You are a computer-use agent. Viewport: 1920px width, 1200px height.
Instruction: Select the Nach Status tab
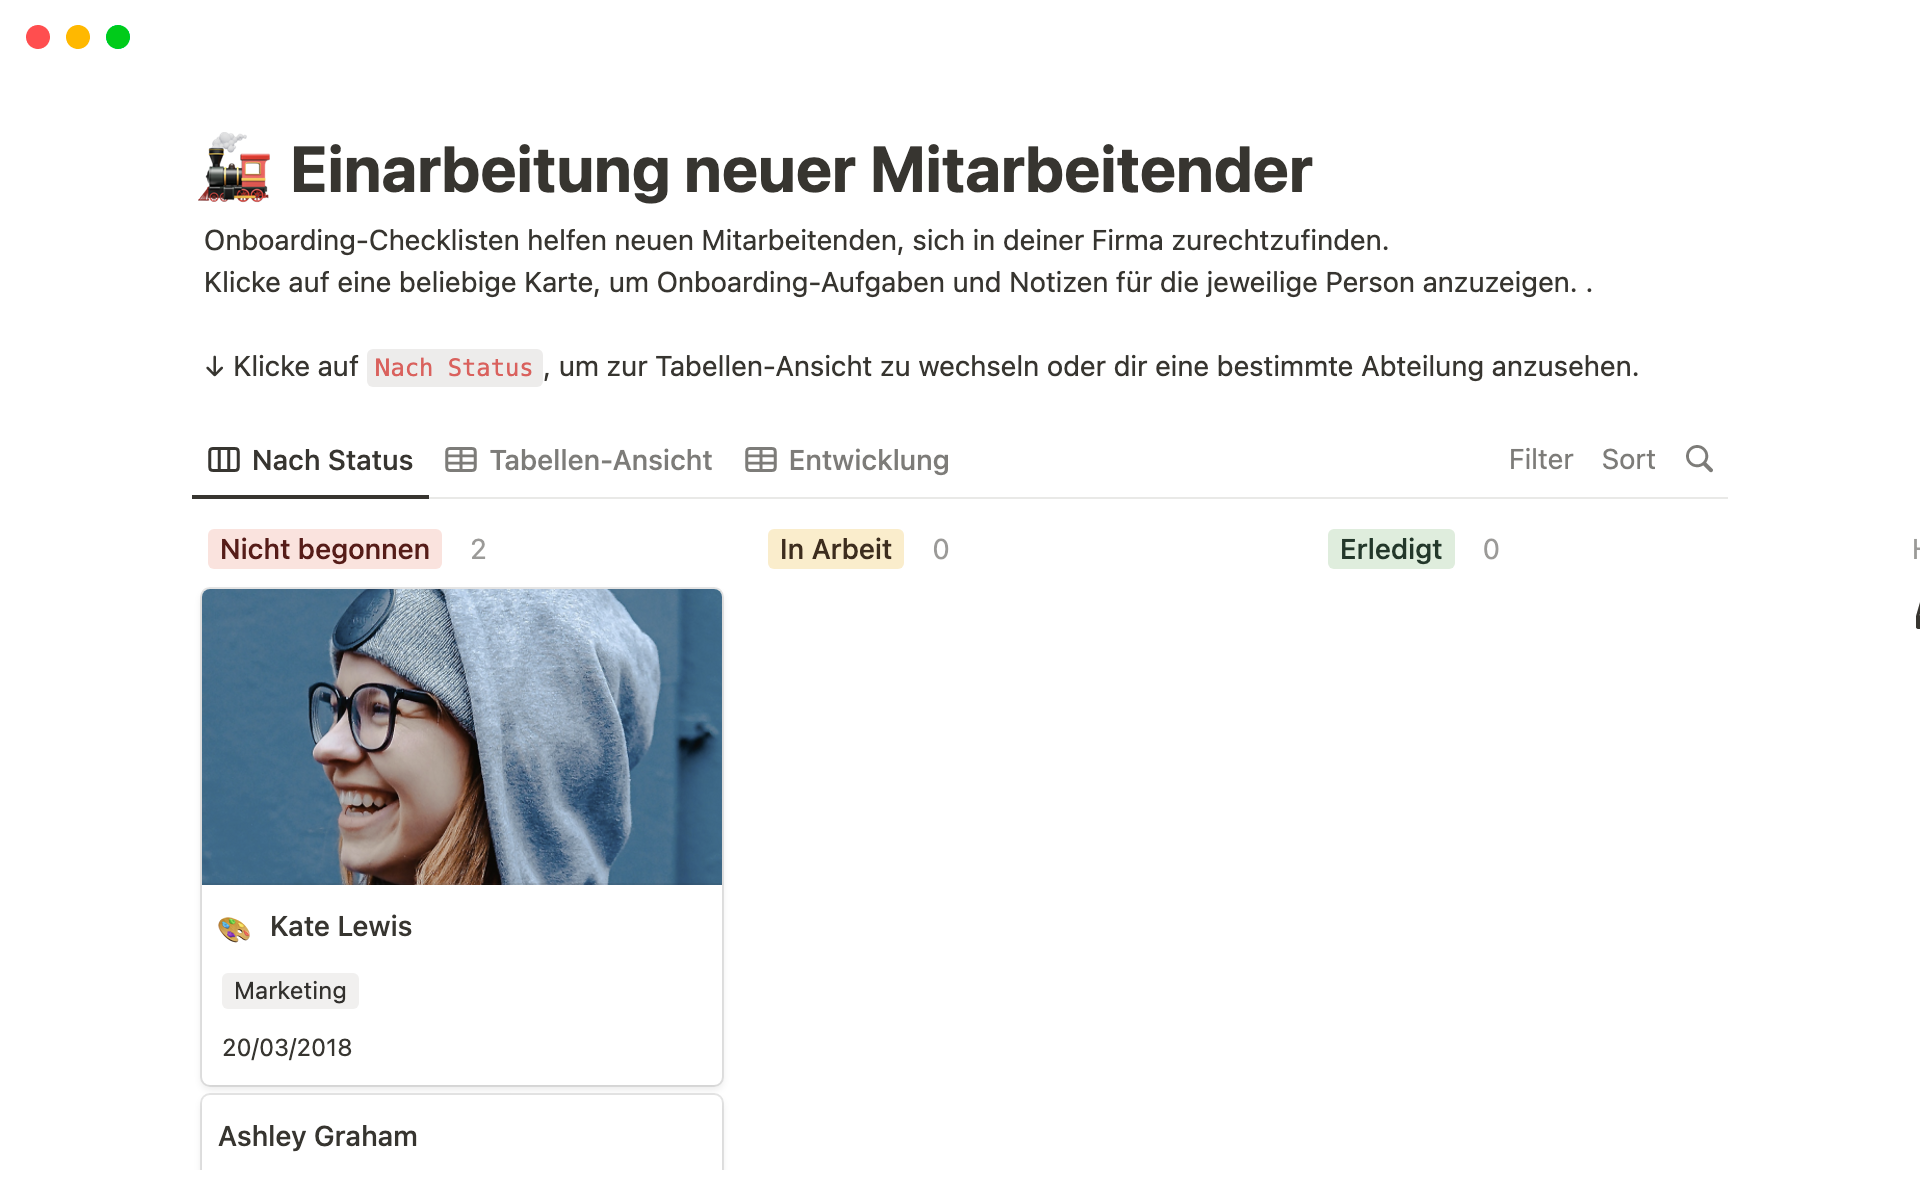click(310, 460)
